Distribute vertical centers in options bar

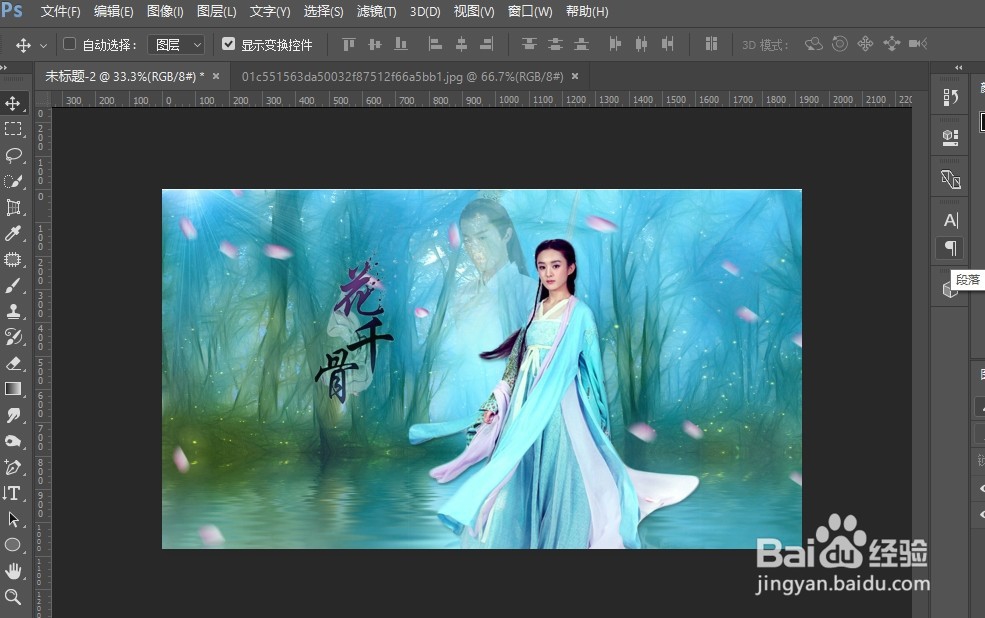click(555, 44)
